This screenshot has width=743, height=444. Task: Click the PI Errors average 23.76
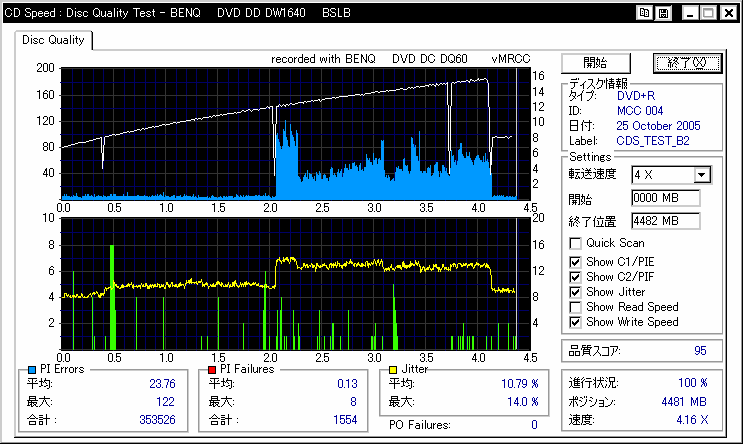pos(162,384)
